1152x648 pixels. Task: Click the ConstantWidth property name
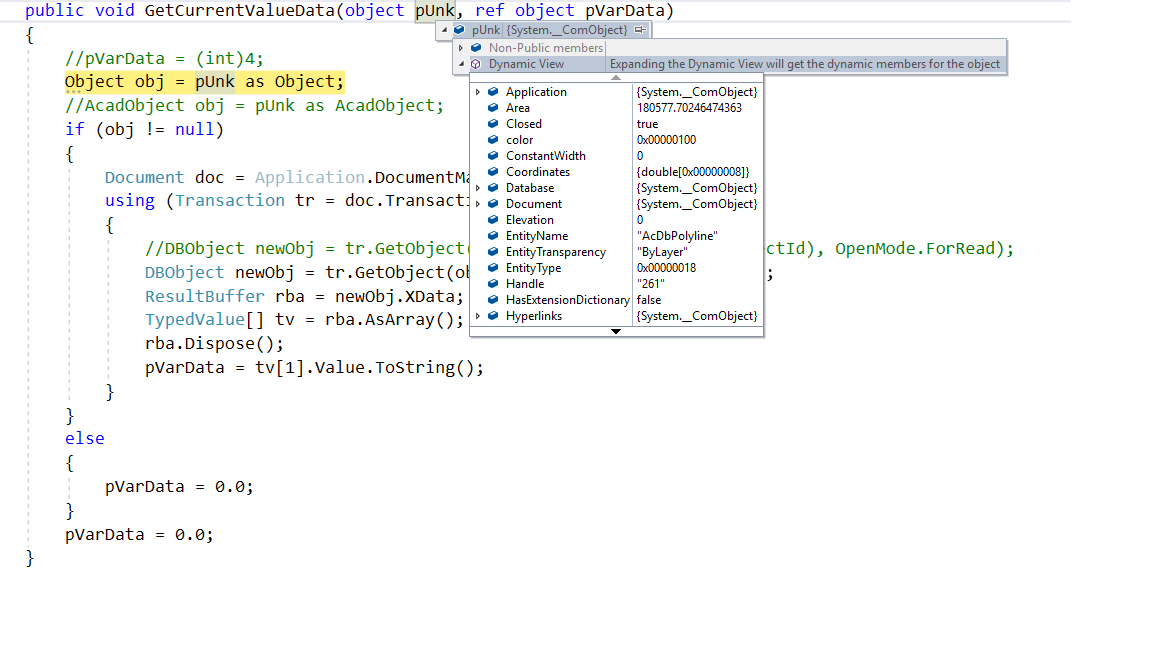(546, 156)
